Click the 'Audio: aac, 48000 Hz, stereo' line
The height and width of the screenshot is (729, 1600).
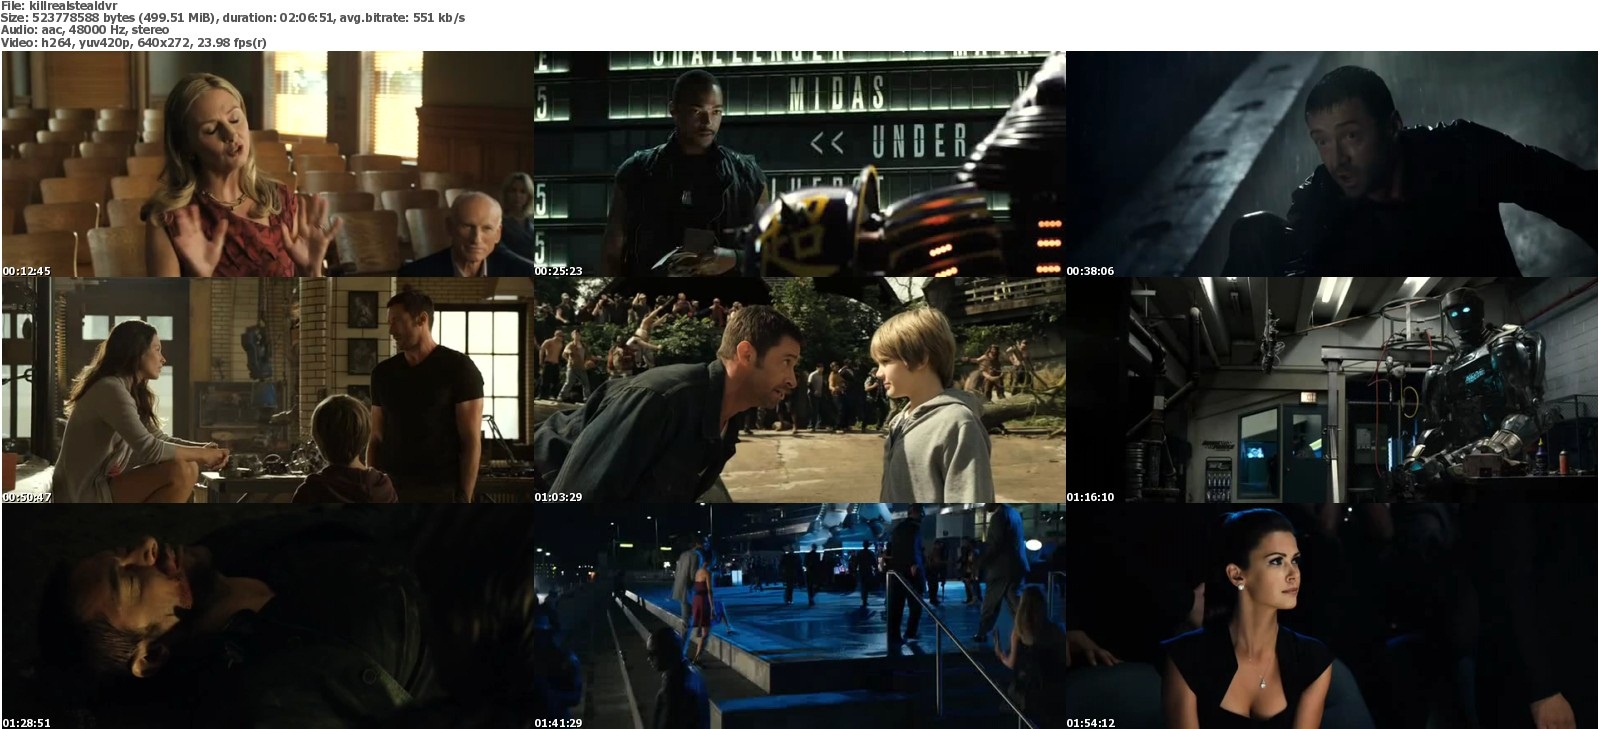click(x=85, y=30)
